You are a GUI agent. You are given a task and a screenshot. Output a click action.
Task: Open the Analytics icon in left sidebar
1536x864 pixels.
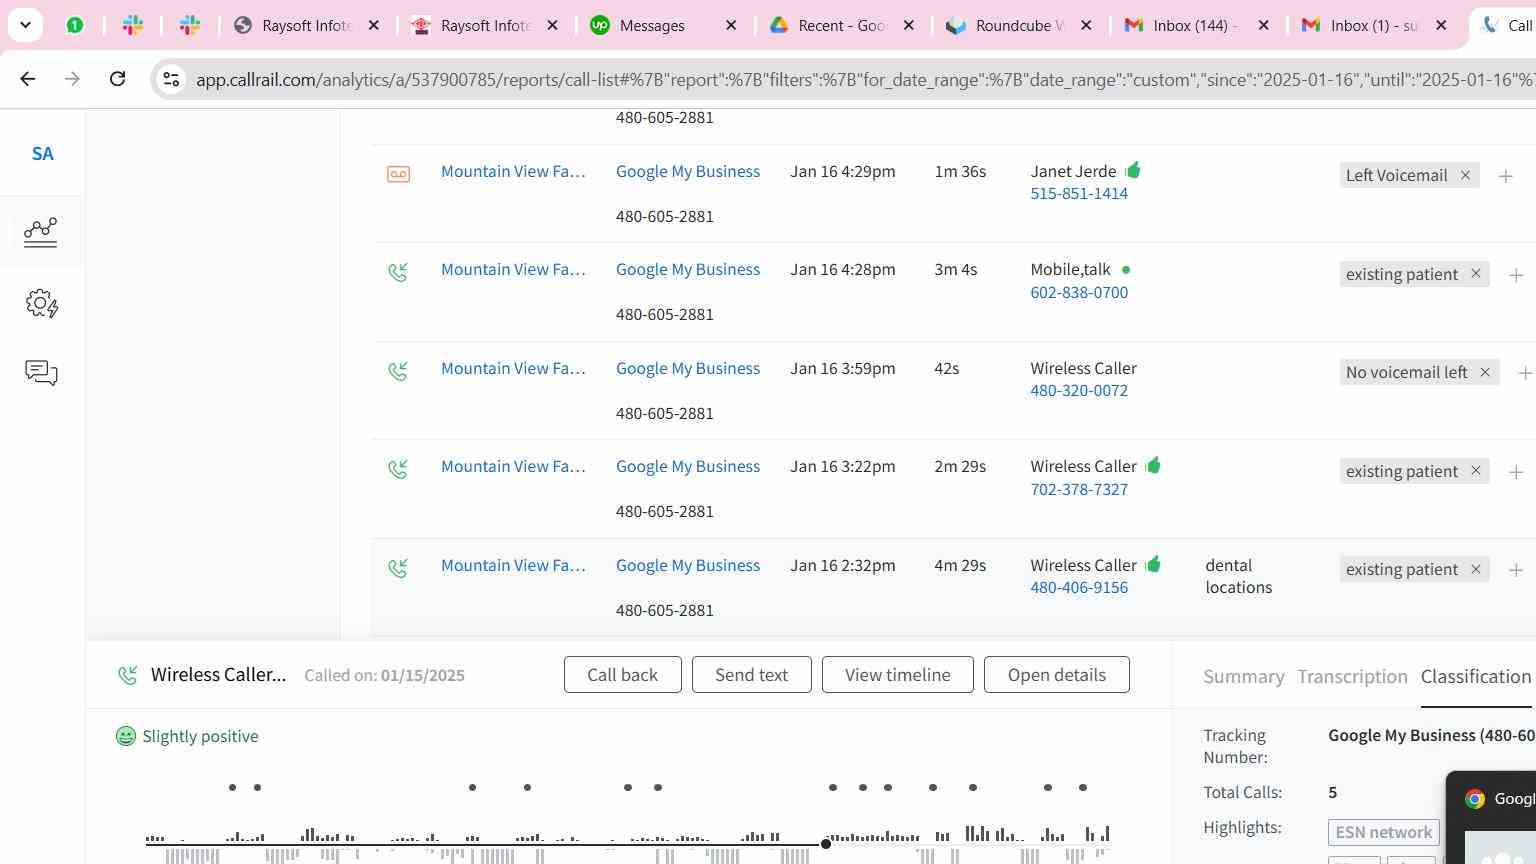pos(41,232)
